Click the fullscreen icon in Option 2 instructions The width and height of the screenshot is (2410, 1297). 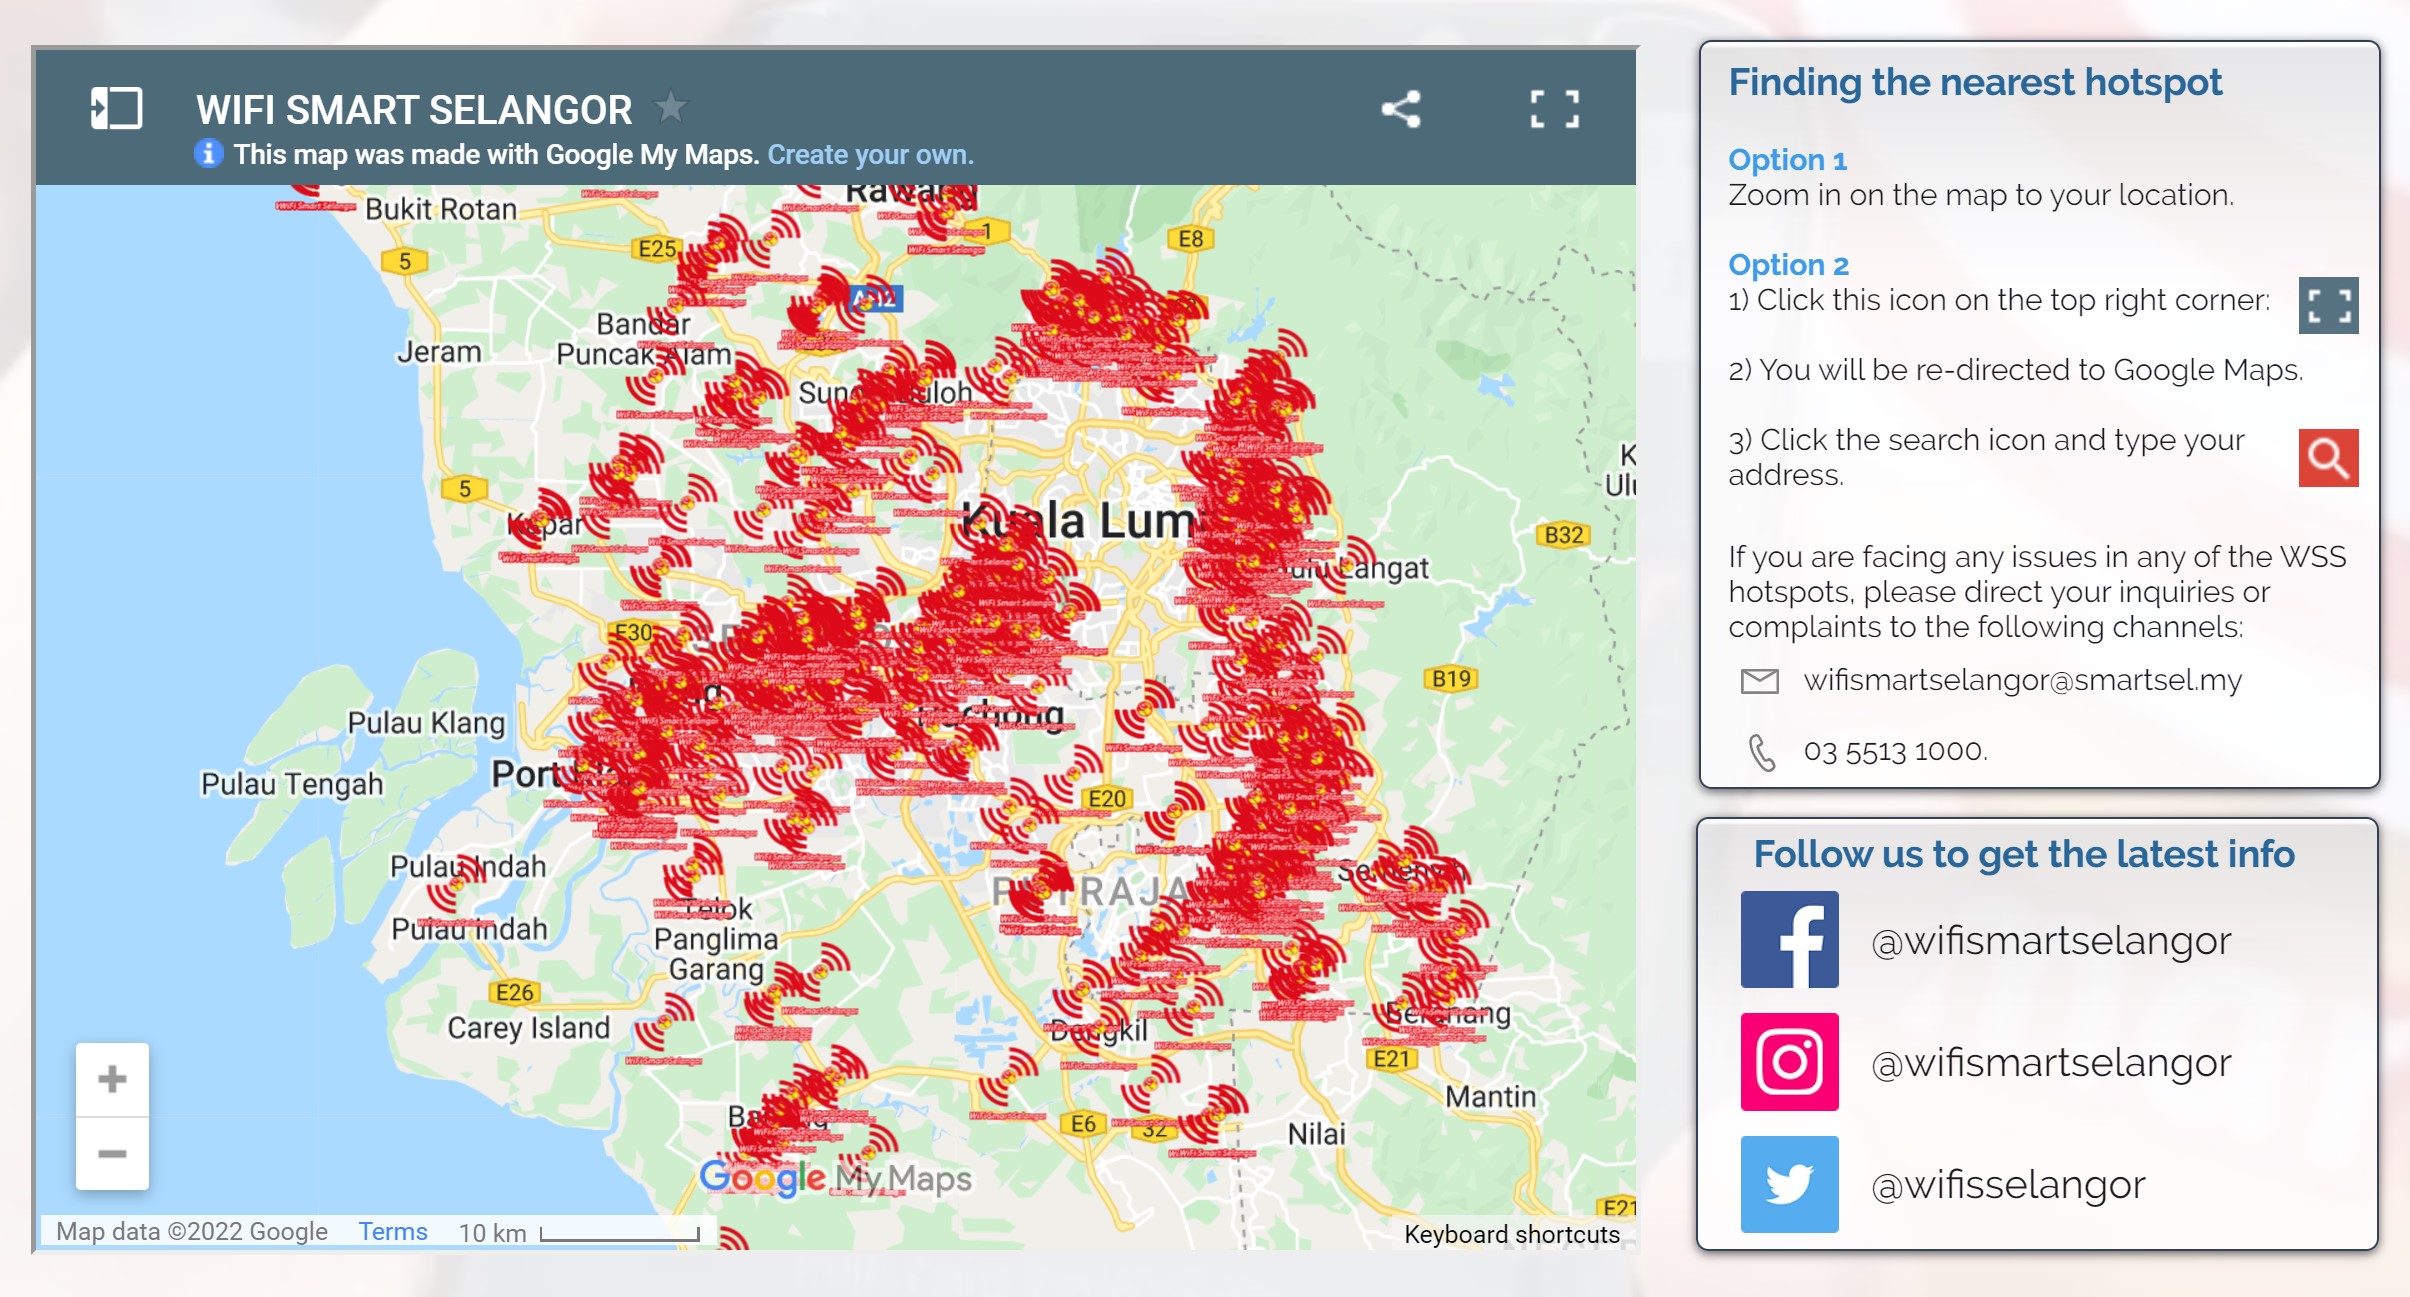pos(2328,305)
